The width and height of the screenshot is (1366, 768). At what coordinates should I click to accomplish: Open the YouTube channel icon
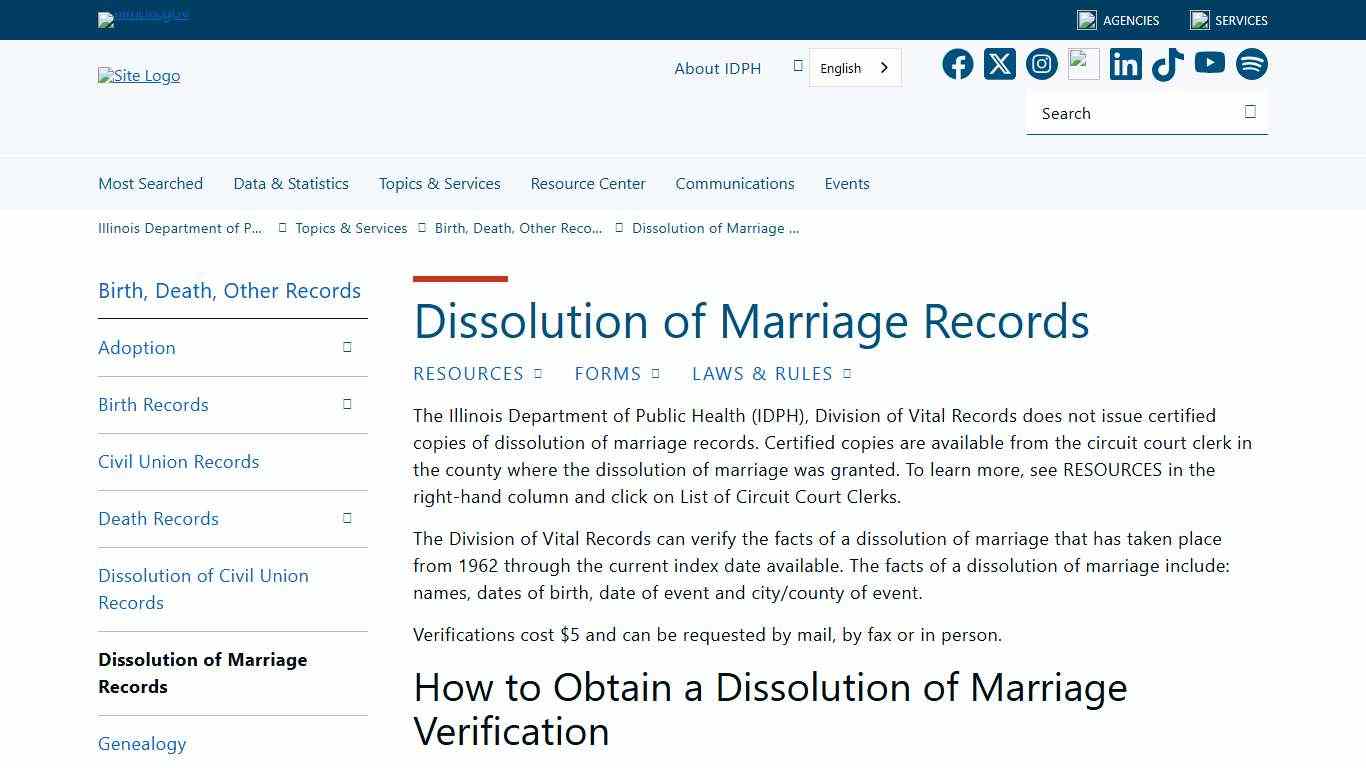point(1209,63)
